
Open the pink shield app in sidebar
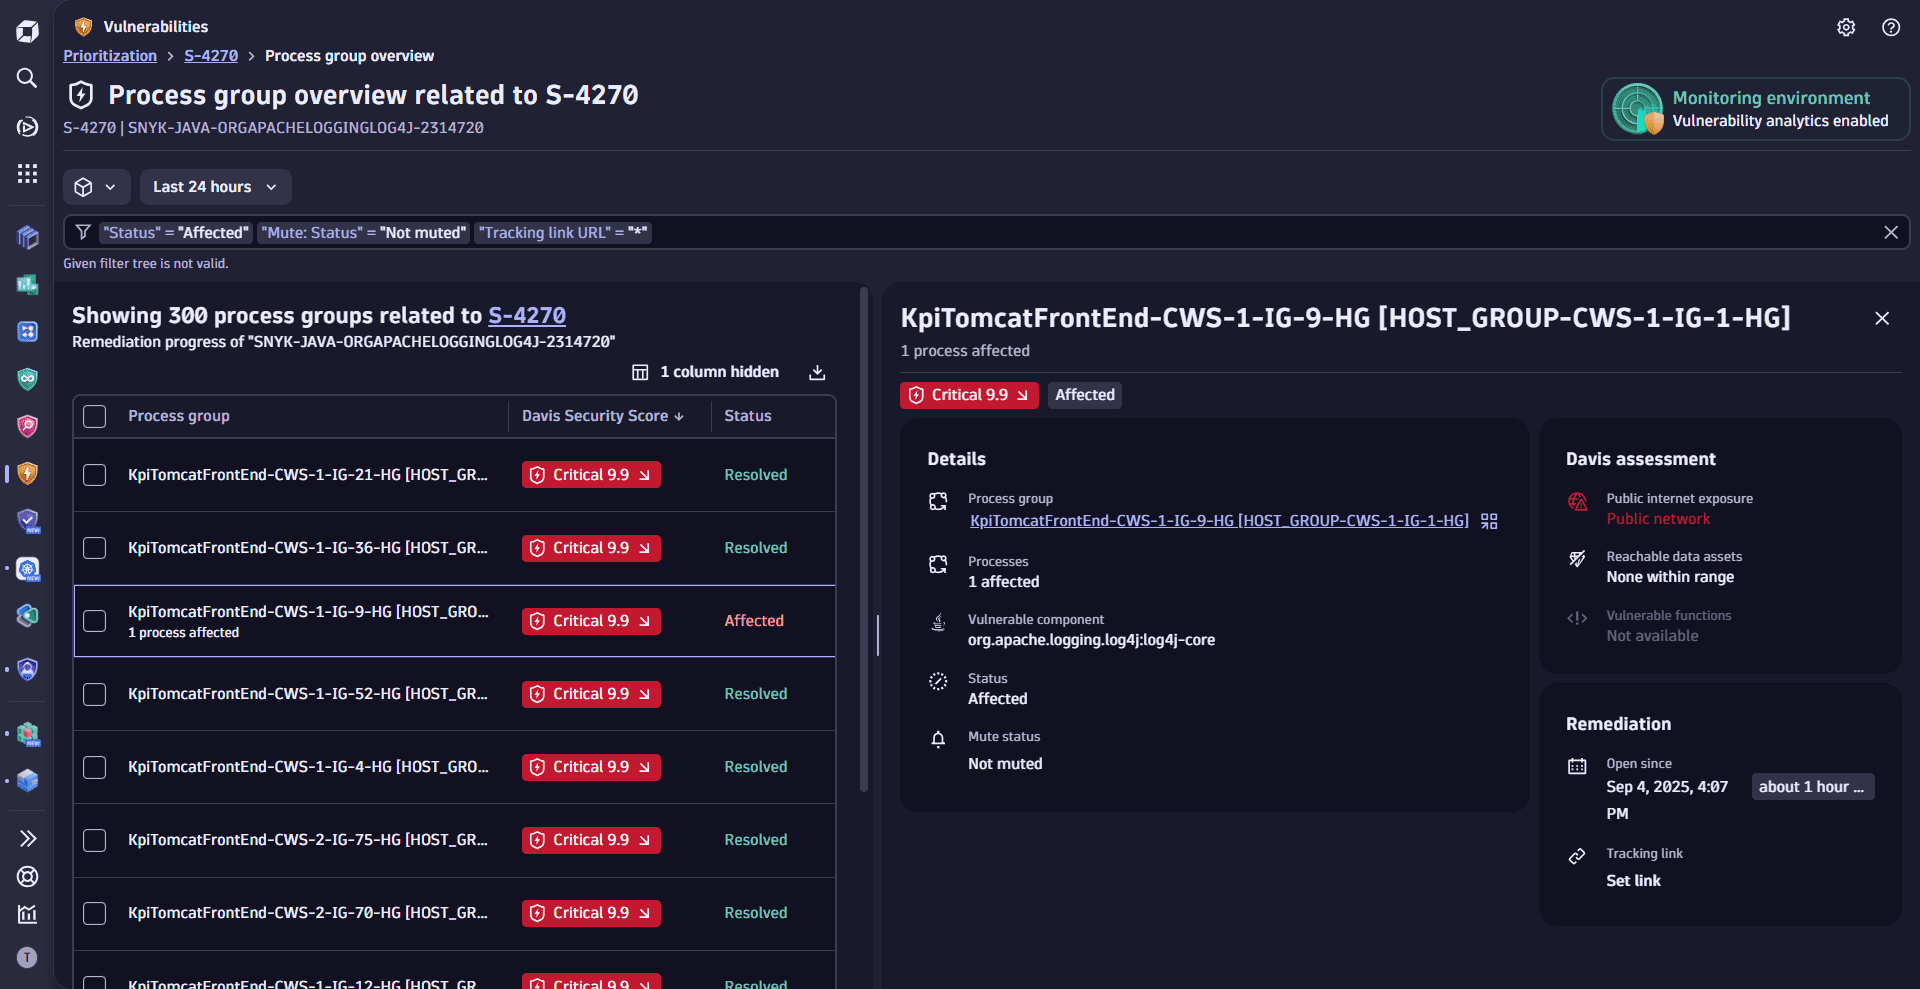point(27,426)
